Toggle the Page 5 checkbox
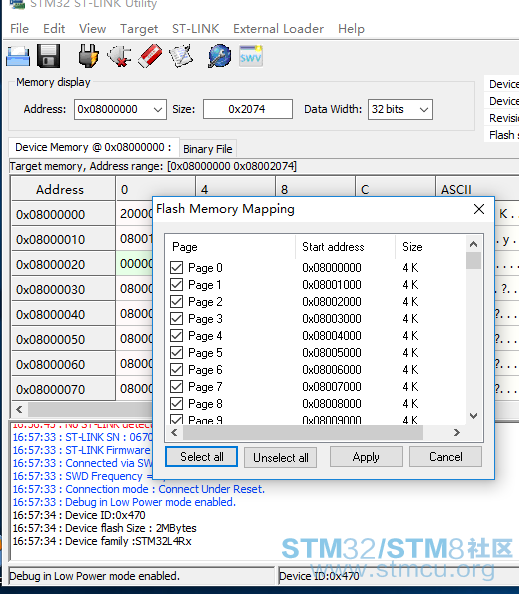519x594 pixels. pyautogui.click(x=177, y=353)
